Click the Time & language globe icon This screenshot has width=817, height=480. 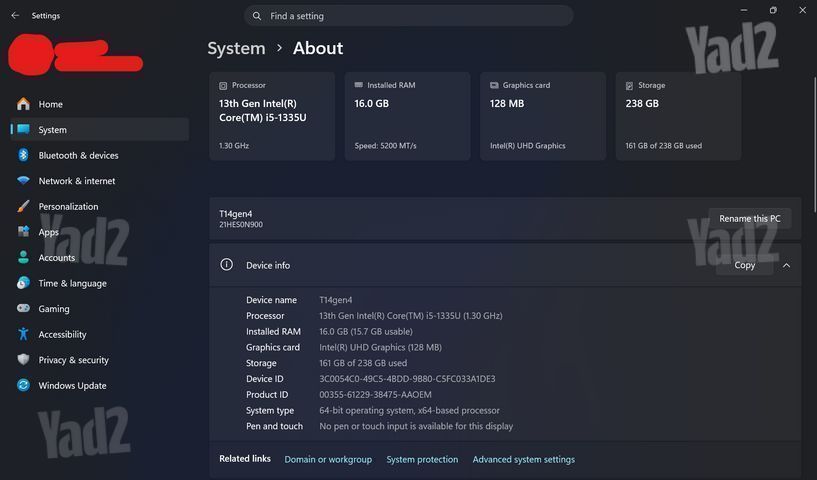23,282
